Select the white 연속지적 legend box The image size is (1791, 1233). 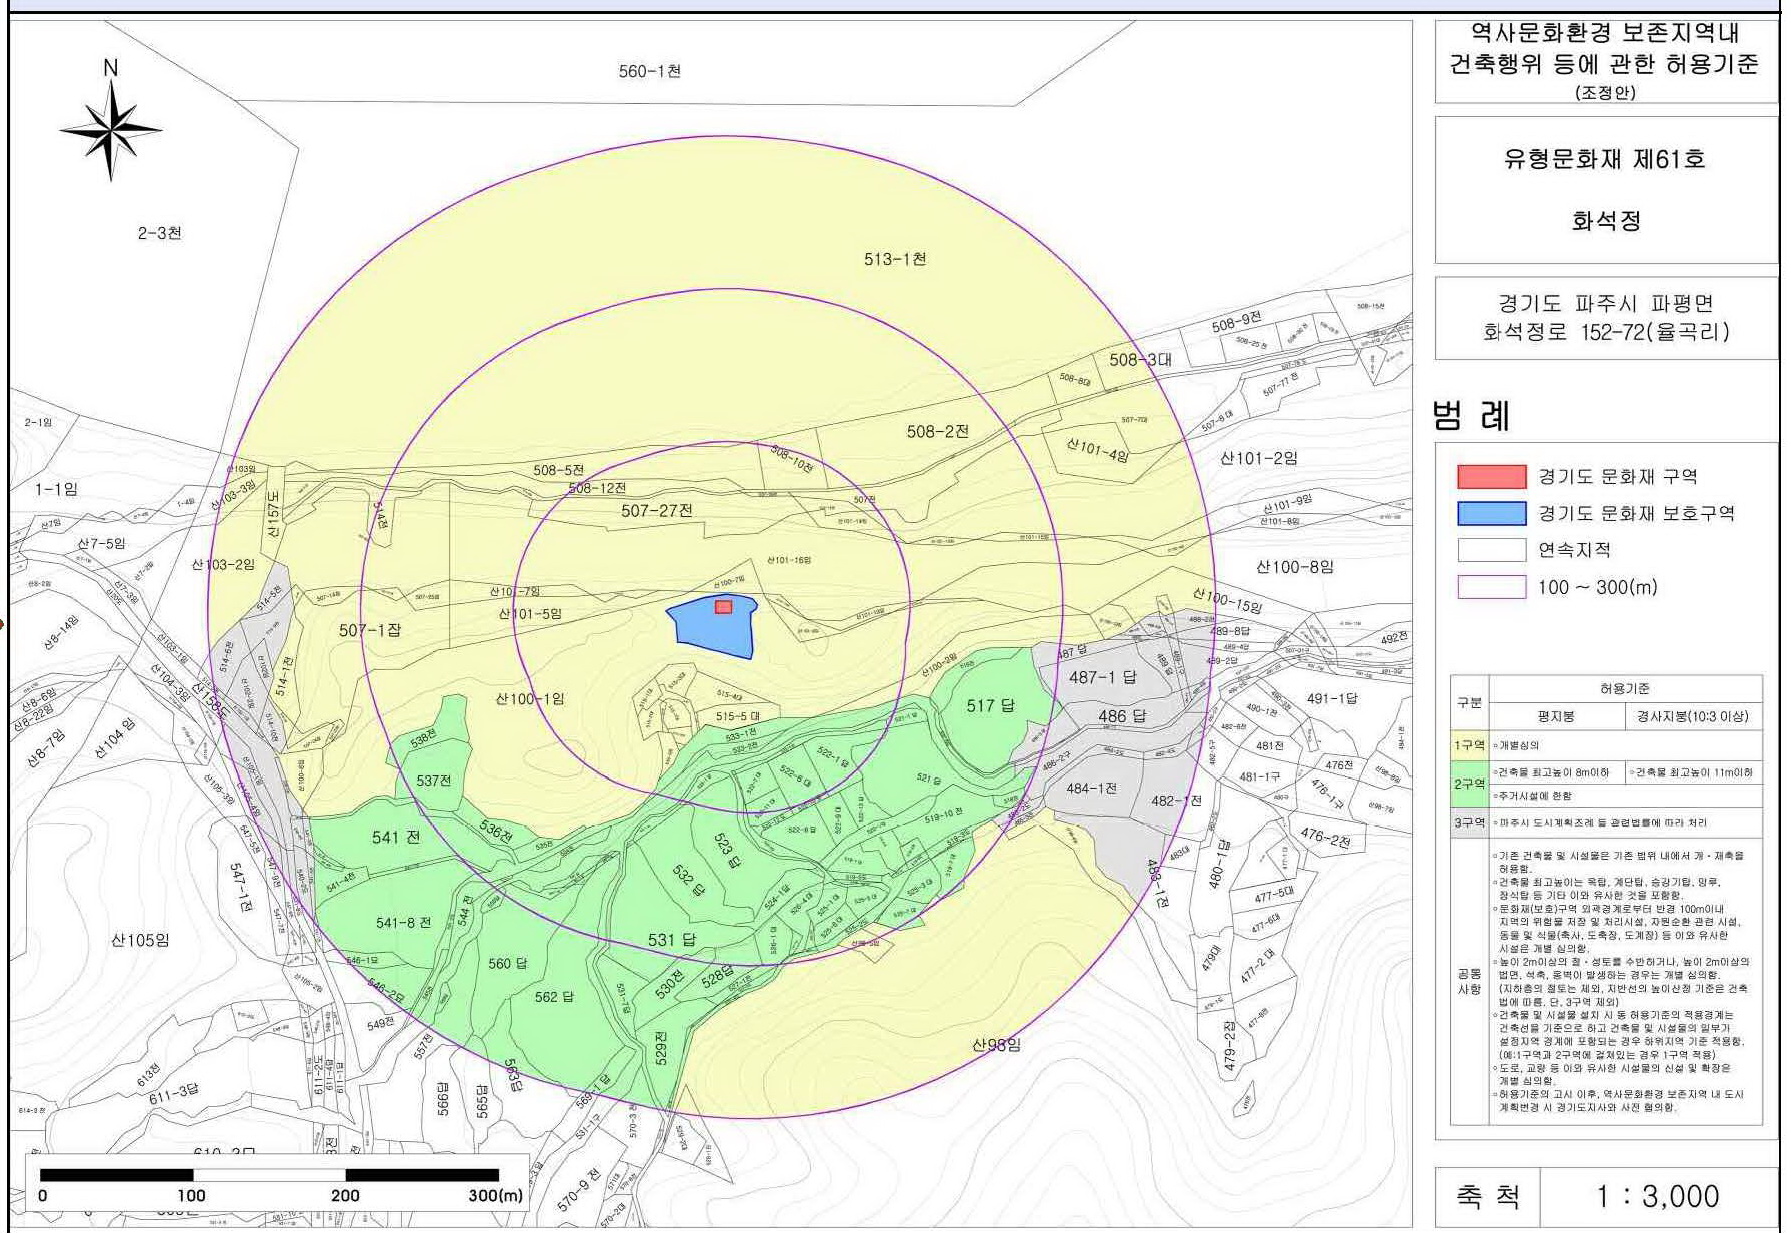(x=1491, y=550)
